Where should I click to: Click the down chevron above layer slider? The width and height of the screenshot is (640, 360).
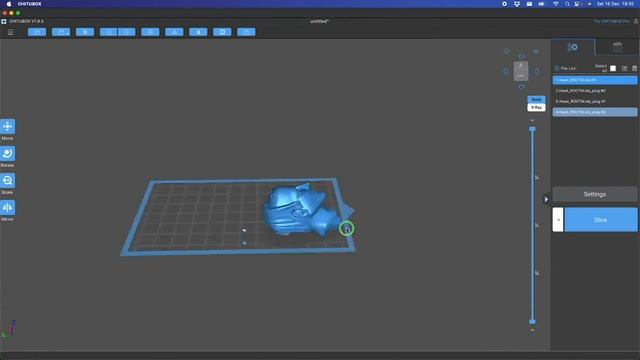(x=532, y=120)
